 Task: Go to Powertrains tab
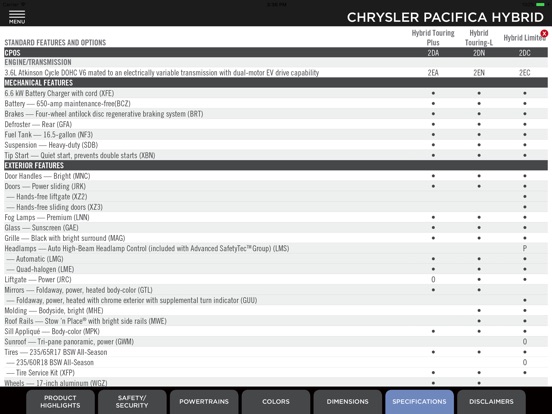[204, 401]
